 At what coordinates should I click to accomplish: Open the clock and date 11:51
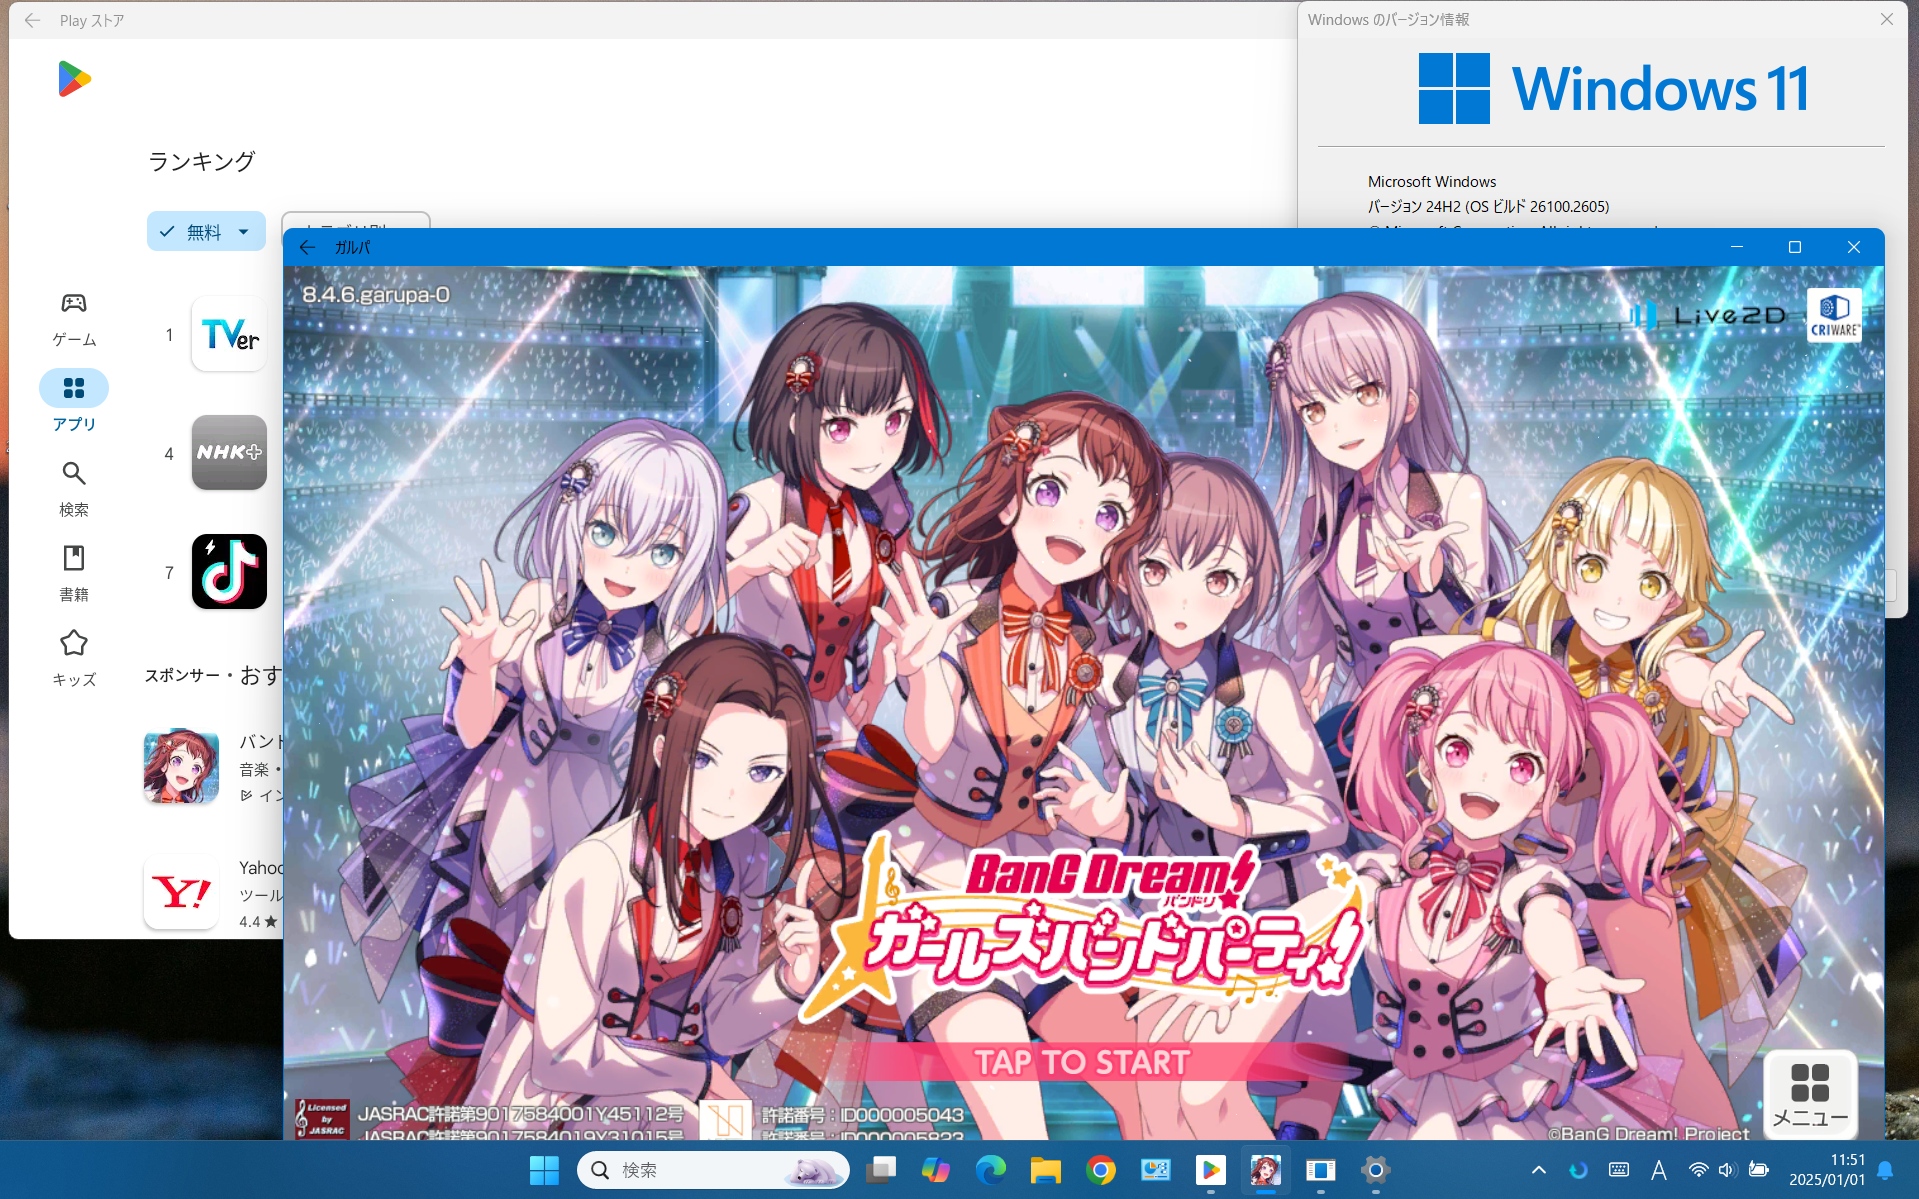click(1827, 1170)
